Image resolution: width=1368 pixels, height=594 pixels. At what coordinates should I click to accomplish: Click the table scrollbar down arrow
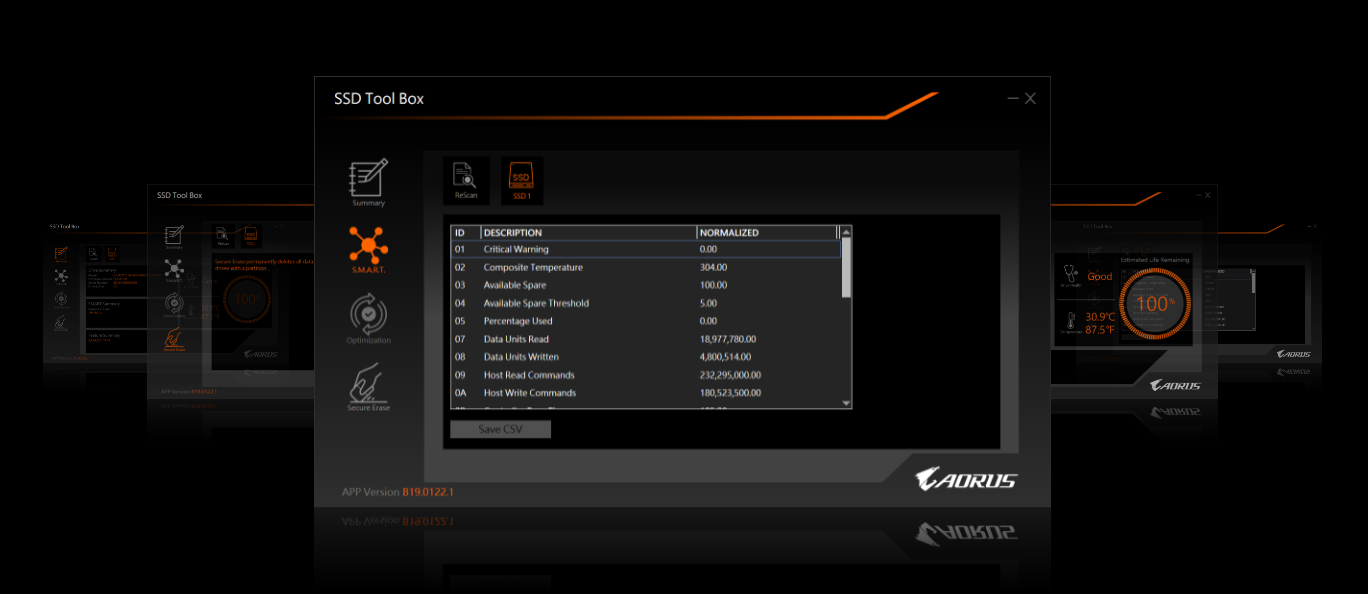coord(847,403)
